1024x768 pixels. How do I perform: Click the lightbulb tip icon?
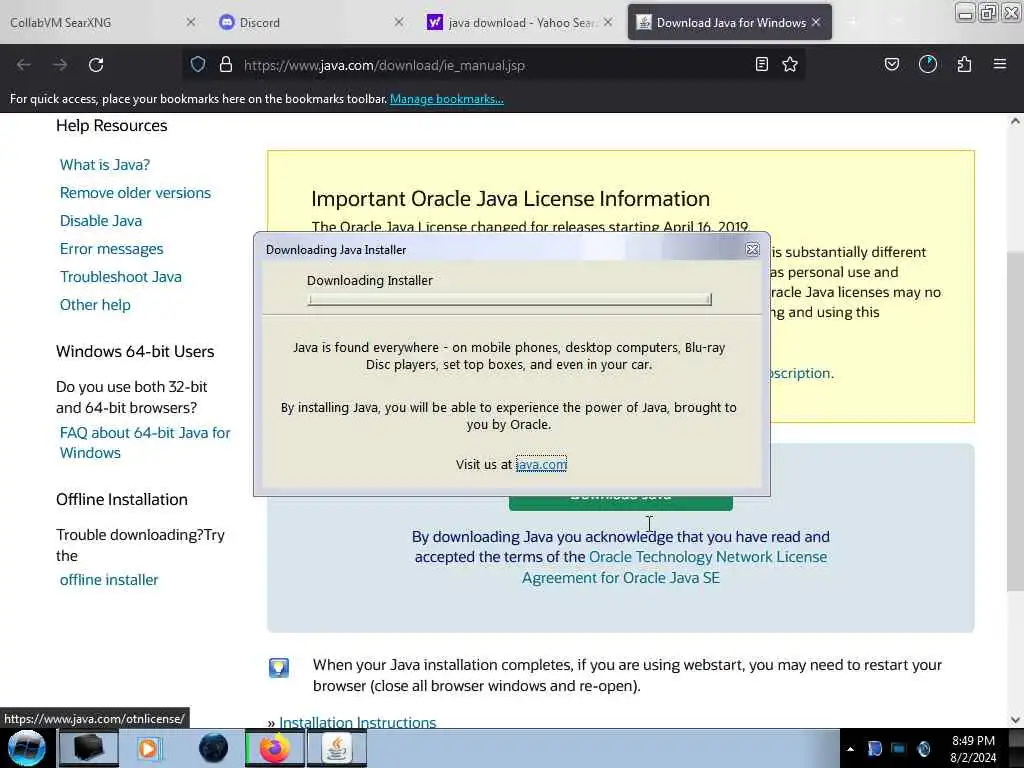279,667
